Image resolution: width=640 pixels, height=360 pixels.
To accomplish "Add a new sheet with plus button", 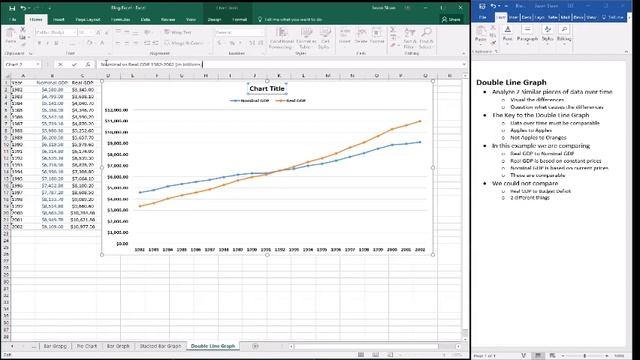I will click(x=255, y=346).
